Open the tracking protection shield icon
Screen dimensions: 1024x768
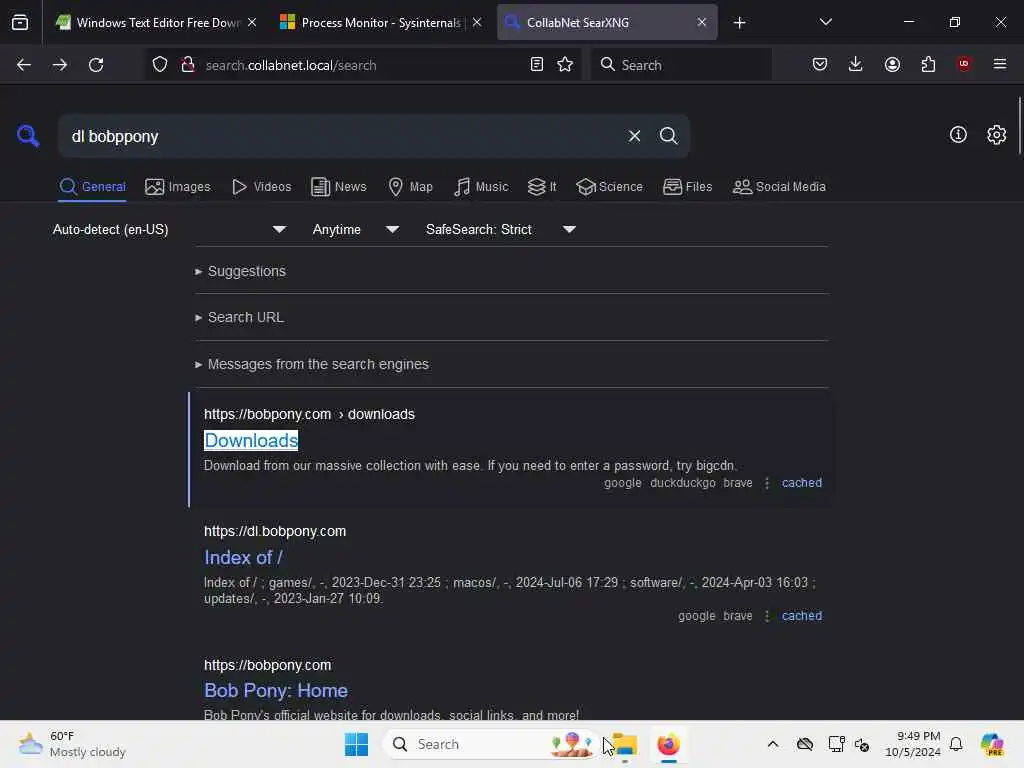[x=160, y=65]
